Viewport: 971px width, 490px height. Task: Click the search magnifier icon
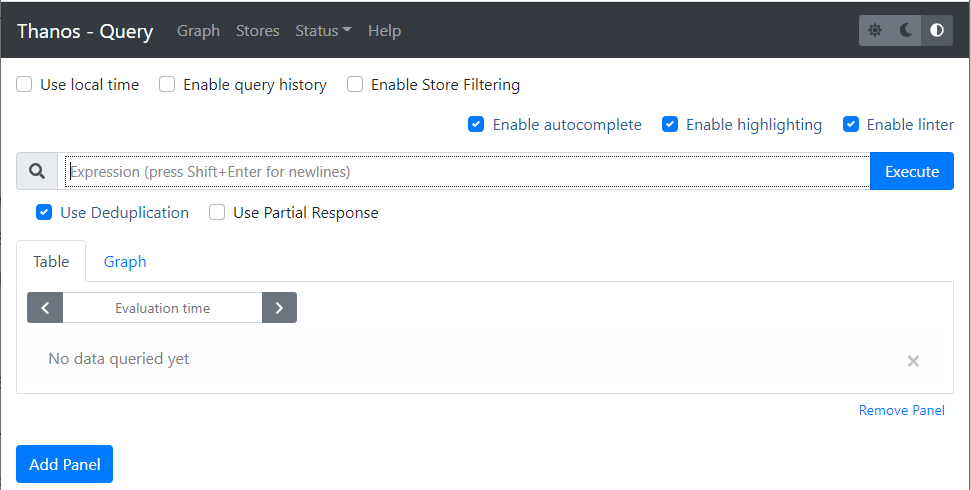click(37, 172)
